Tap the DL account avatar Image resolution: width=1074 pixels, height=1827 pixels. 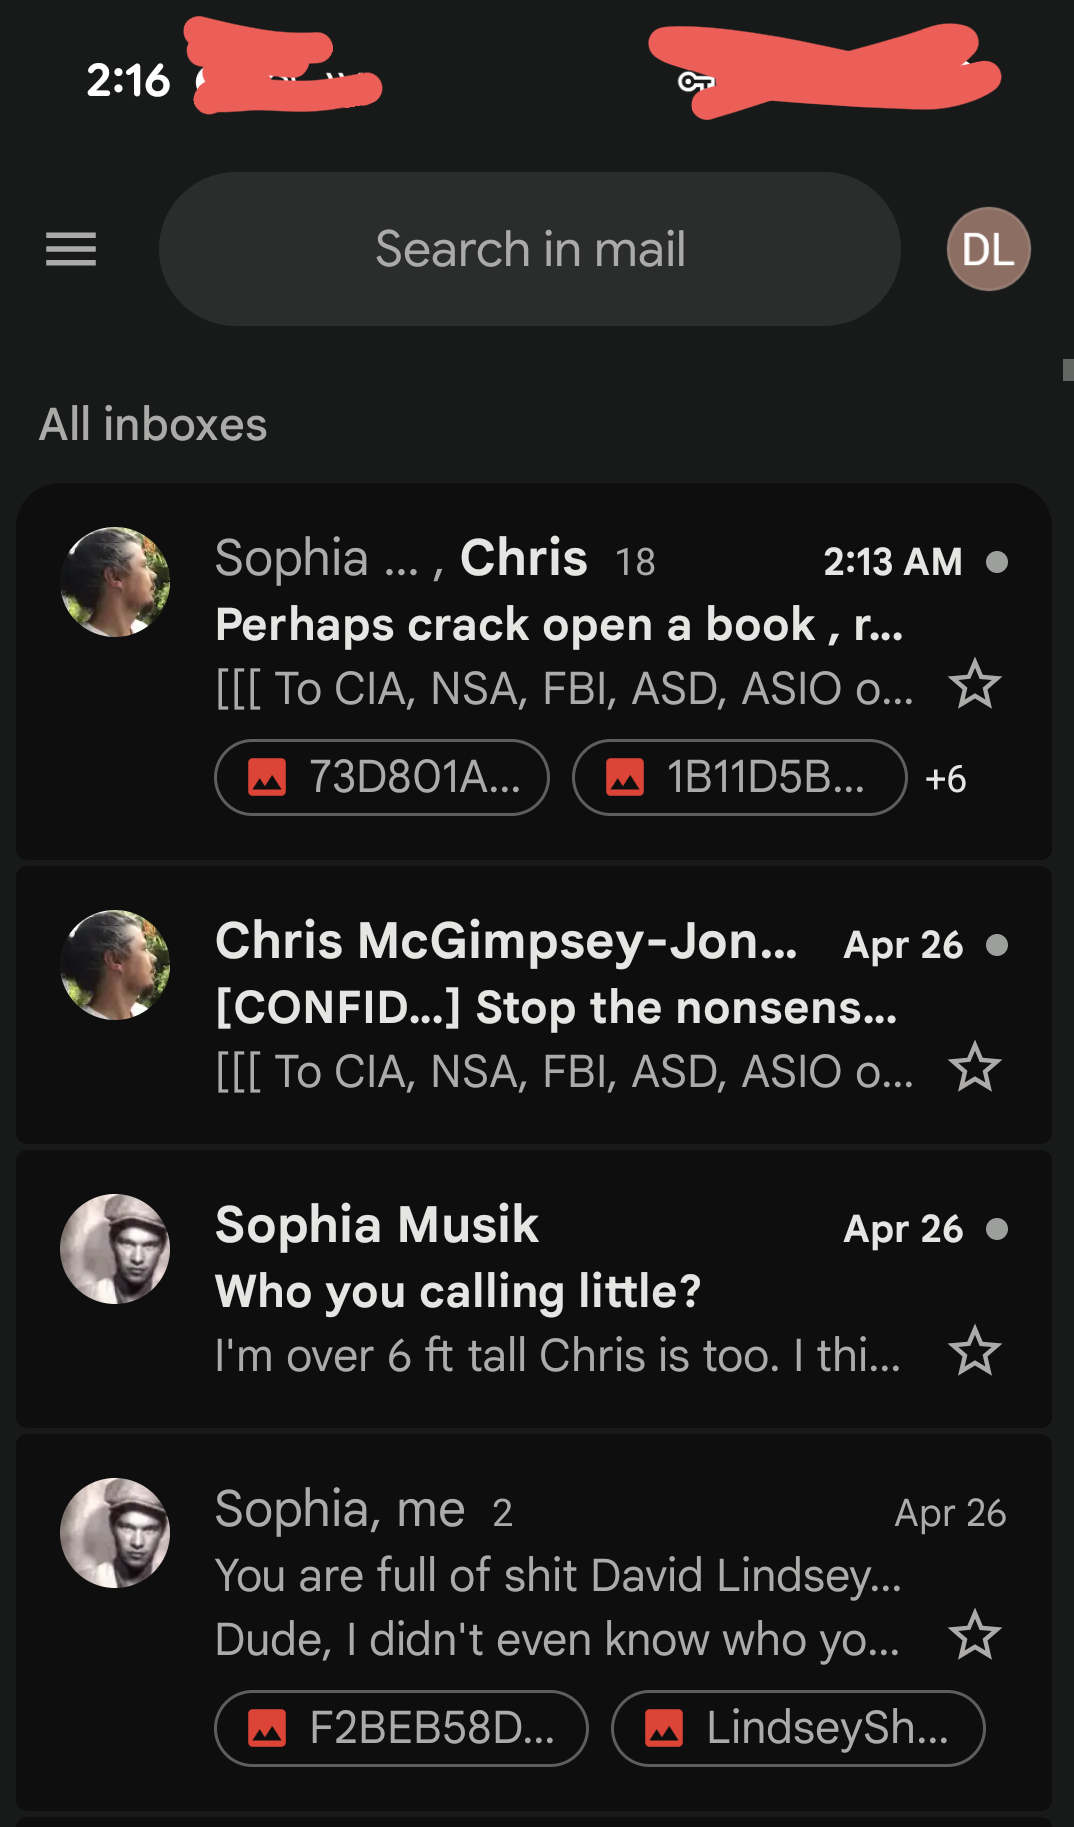[988, 249]
